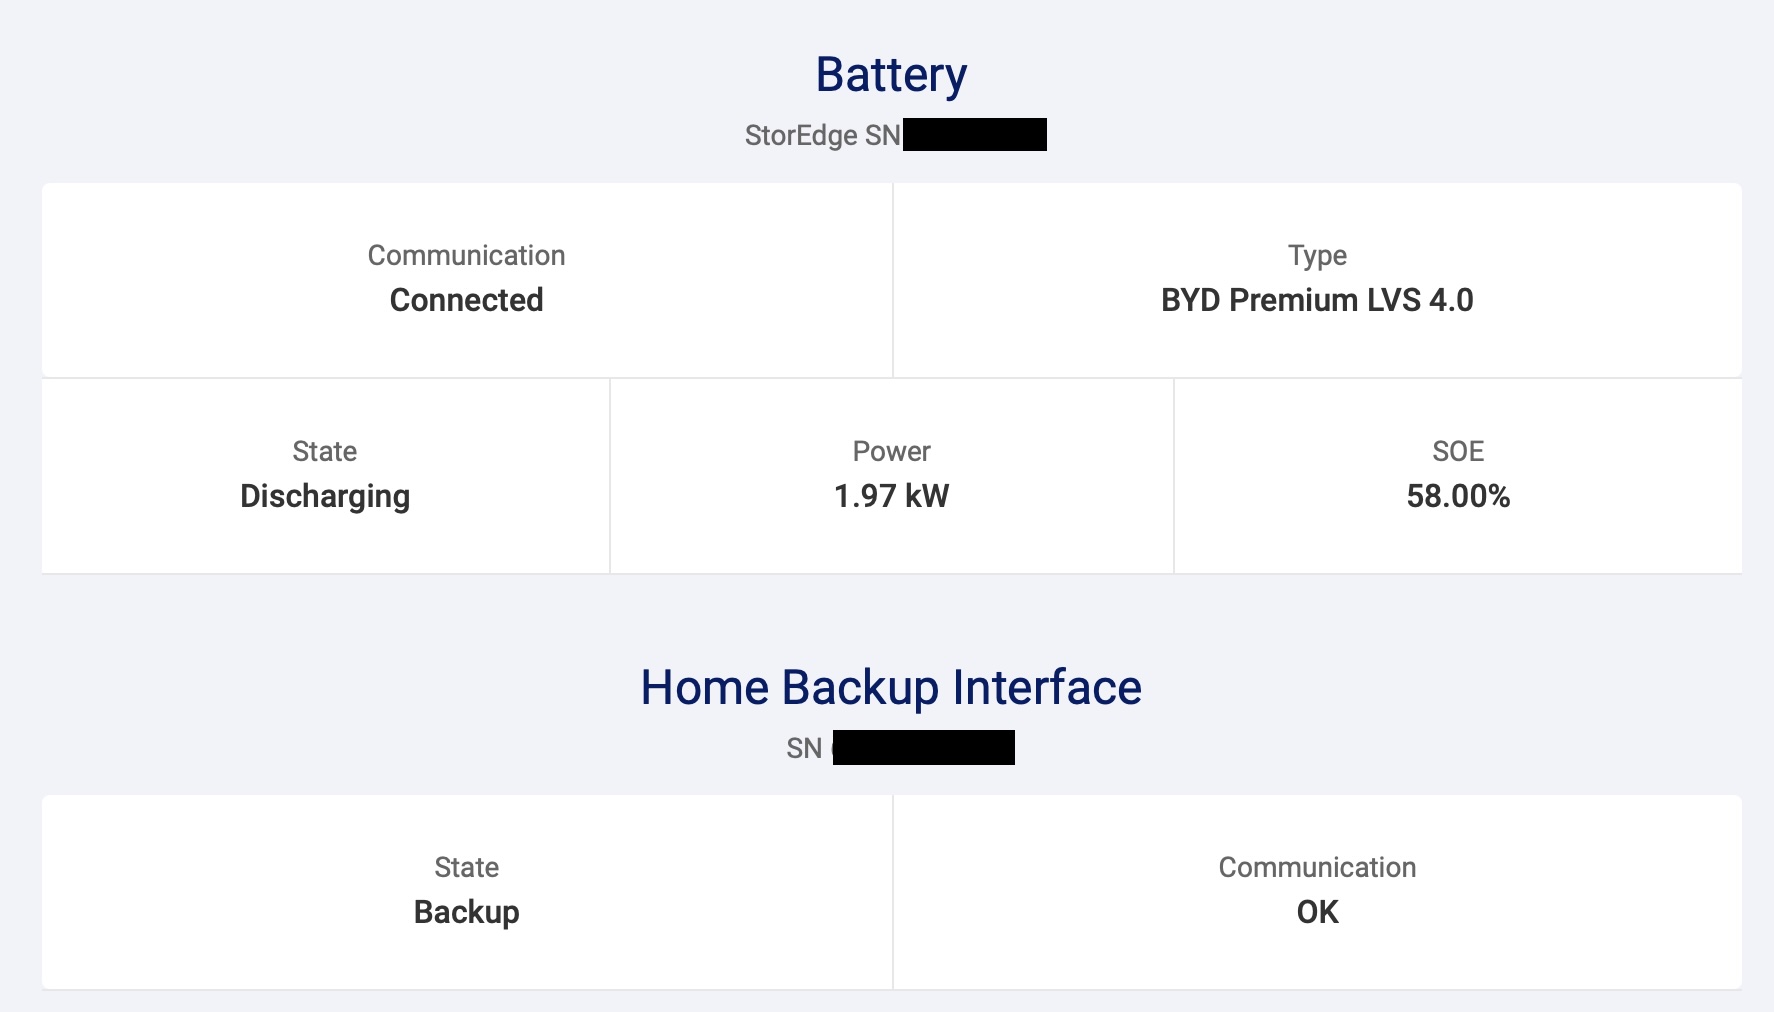Click the Battery section heading
Image resolution: width=1774 pixels, height=1012 pixels.
click(891, 75)
